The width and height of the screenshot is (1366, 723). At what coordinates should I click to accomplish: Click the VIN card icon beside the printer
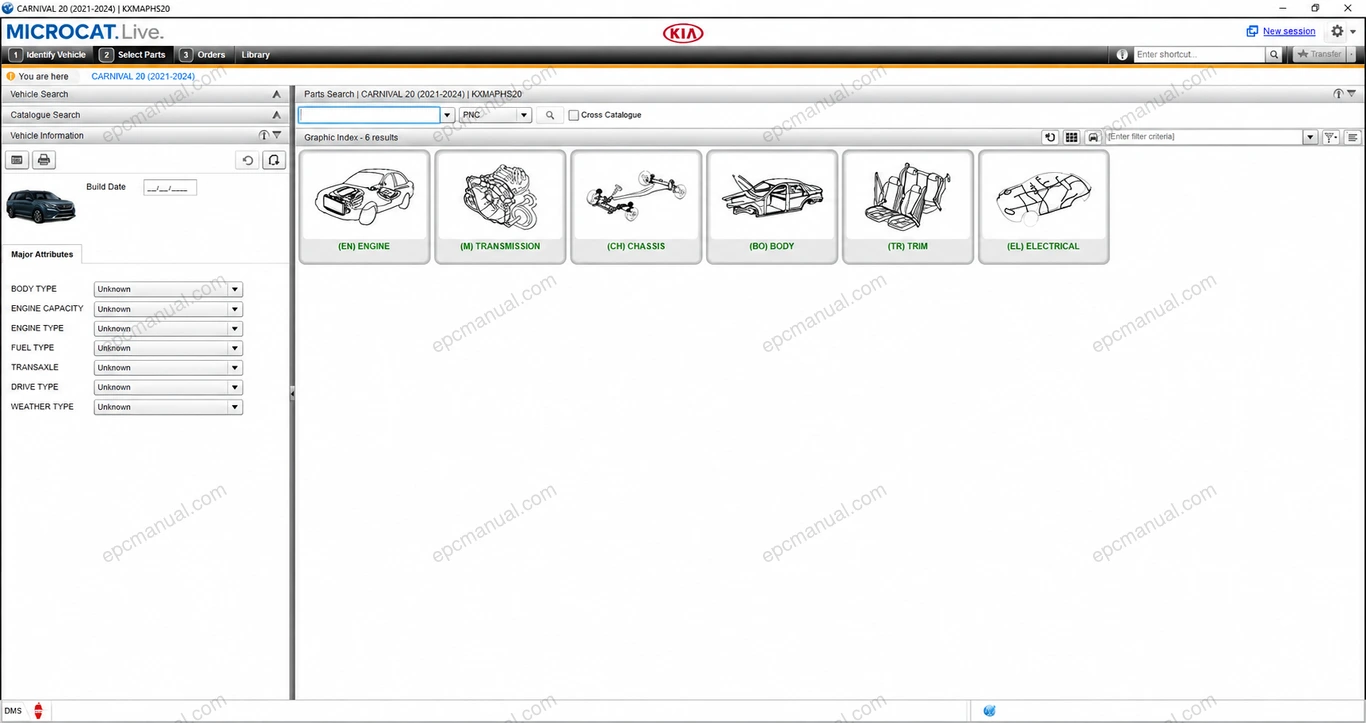[17, 160]
